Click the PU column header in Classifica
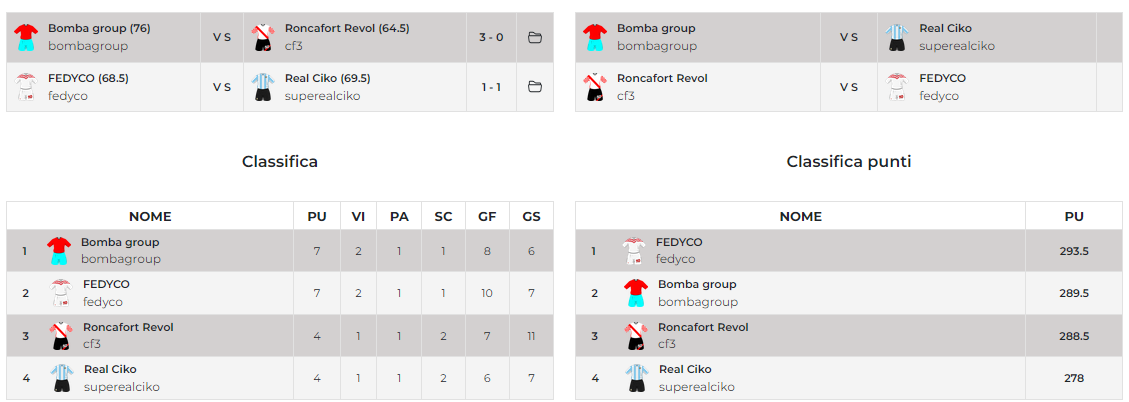The height and width of the screenshot is (402, 1129). [x=317, y=216]
